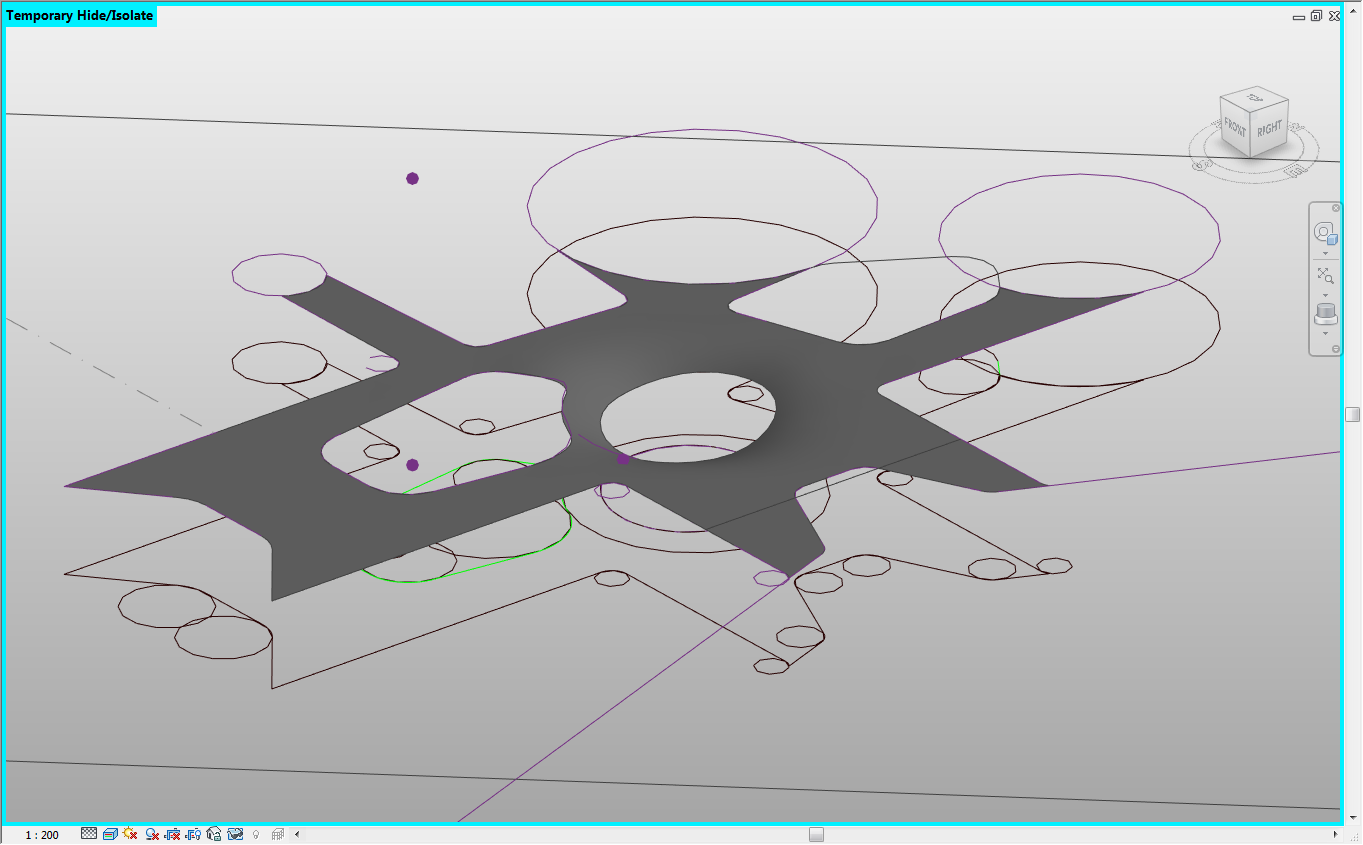Select the purple point at the oval opening
Image resolution: width=1363 pixels, height=845 pixels.
point(623,458)
